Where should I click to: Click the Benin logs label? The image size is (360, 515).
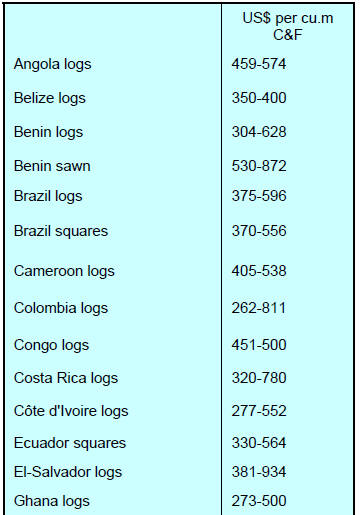48,132
